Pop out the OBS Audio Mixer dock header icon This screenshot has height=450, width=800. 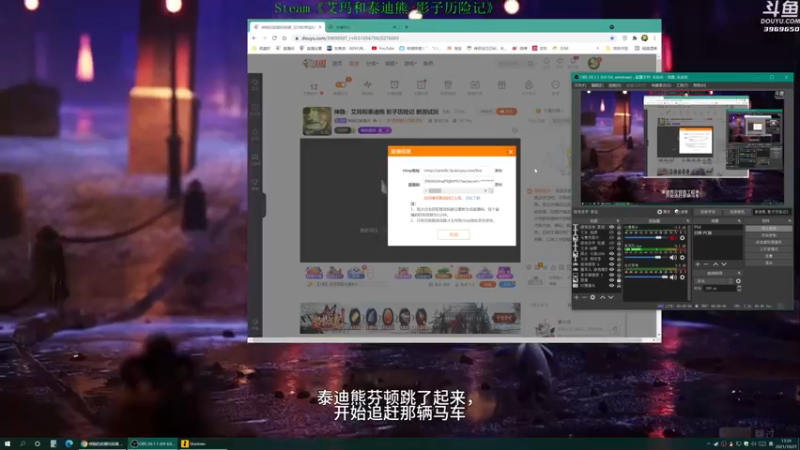coord(688,221)
